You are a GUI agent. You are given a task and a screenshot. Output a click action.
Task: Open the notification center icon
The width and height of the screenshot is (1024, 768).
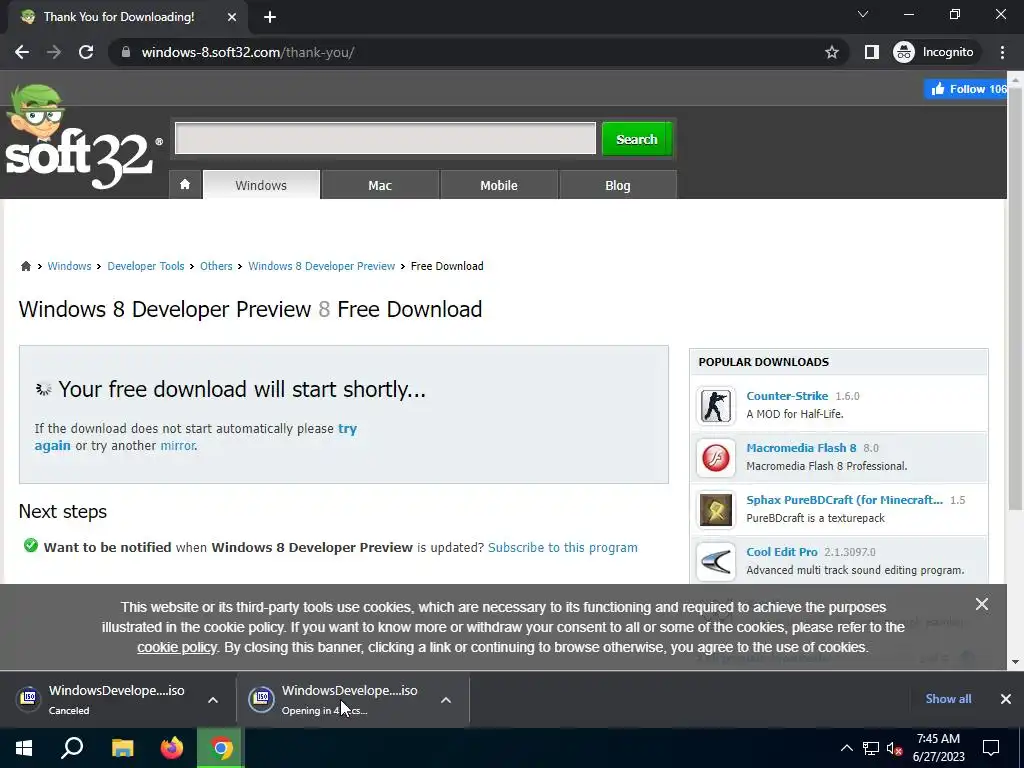991,748
